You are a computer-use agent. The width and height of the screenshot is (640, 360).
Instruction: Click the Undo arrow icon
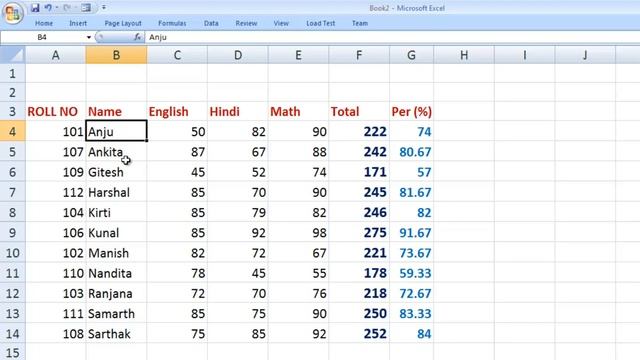(x=48, y=8)
